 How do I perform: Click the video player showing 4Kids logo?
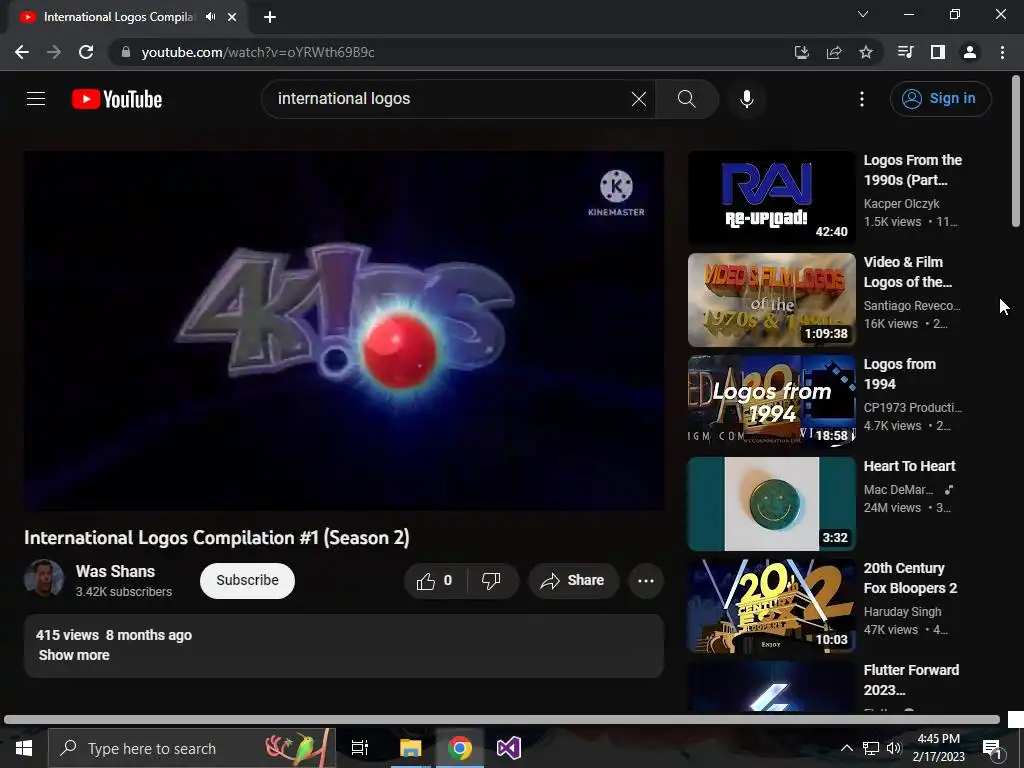click(344, 330)
